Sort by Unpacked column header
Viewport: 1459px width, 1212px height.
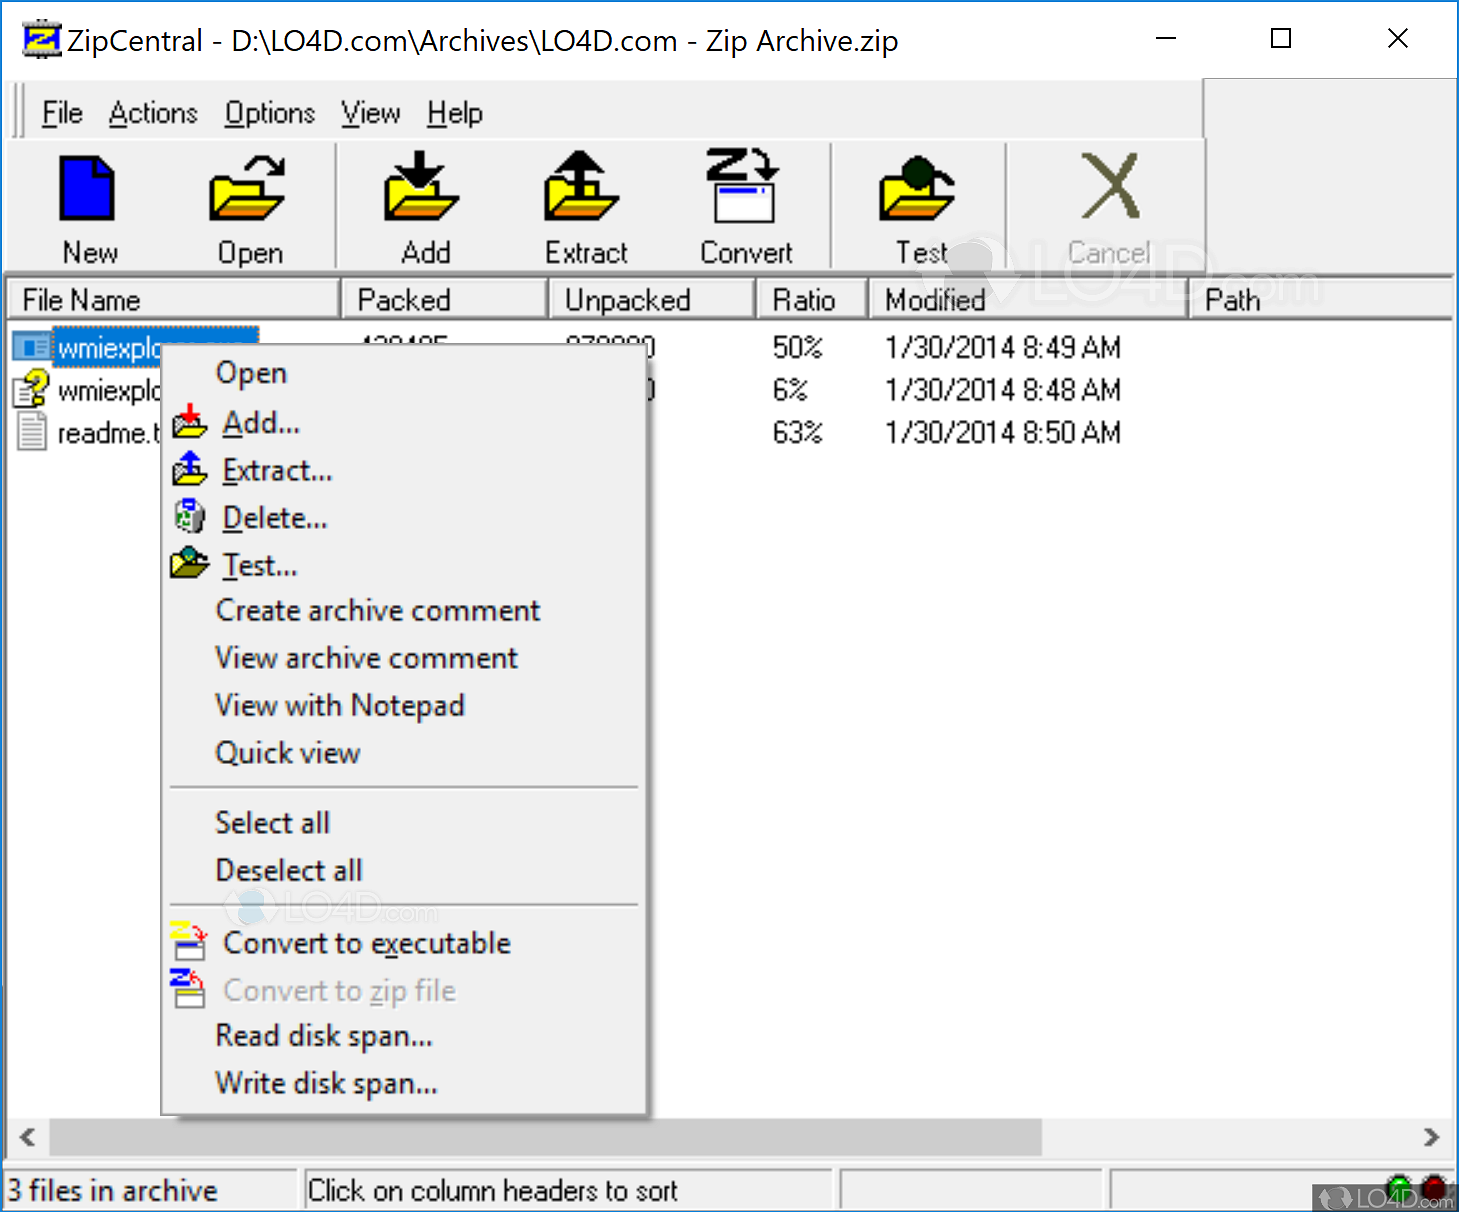[x=651, y=300]
